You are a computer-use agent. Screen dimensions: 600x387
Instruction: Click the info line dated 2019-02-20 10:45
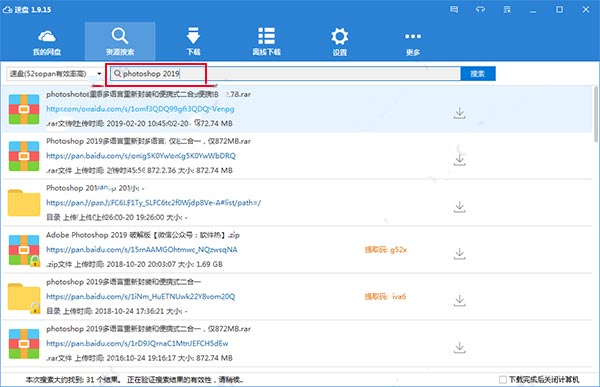click(x=139, y=123)
